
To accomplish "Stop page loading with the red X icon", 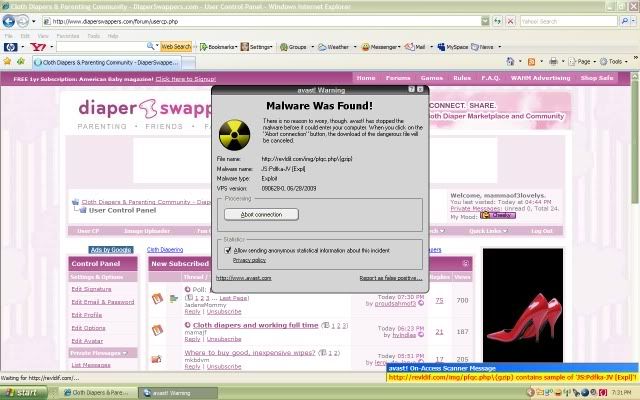I will (x=510, y=21).
